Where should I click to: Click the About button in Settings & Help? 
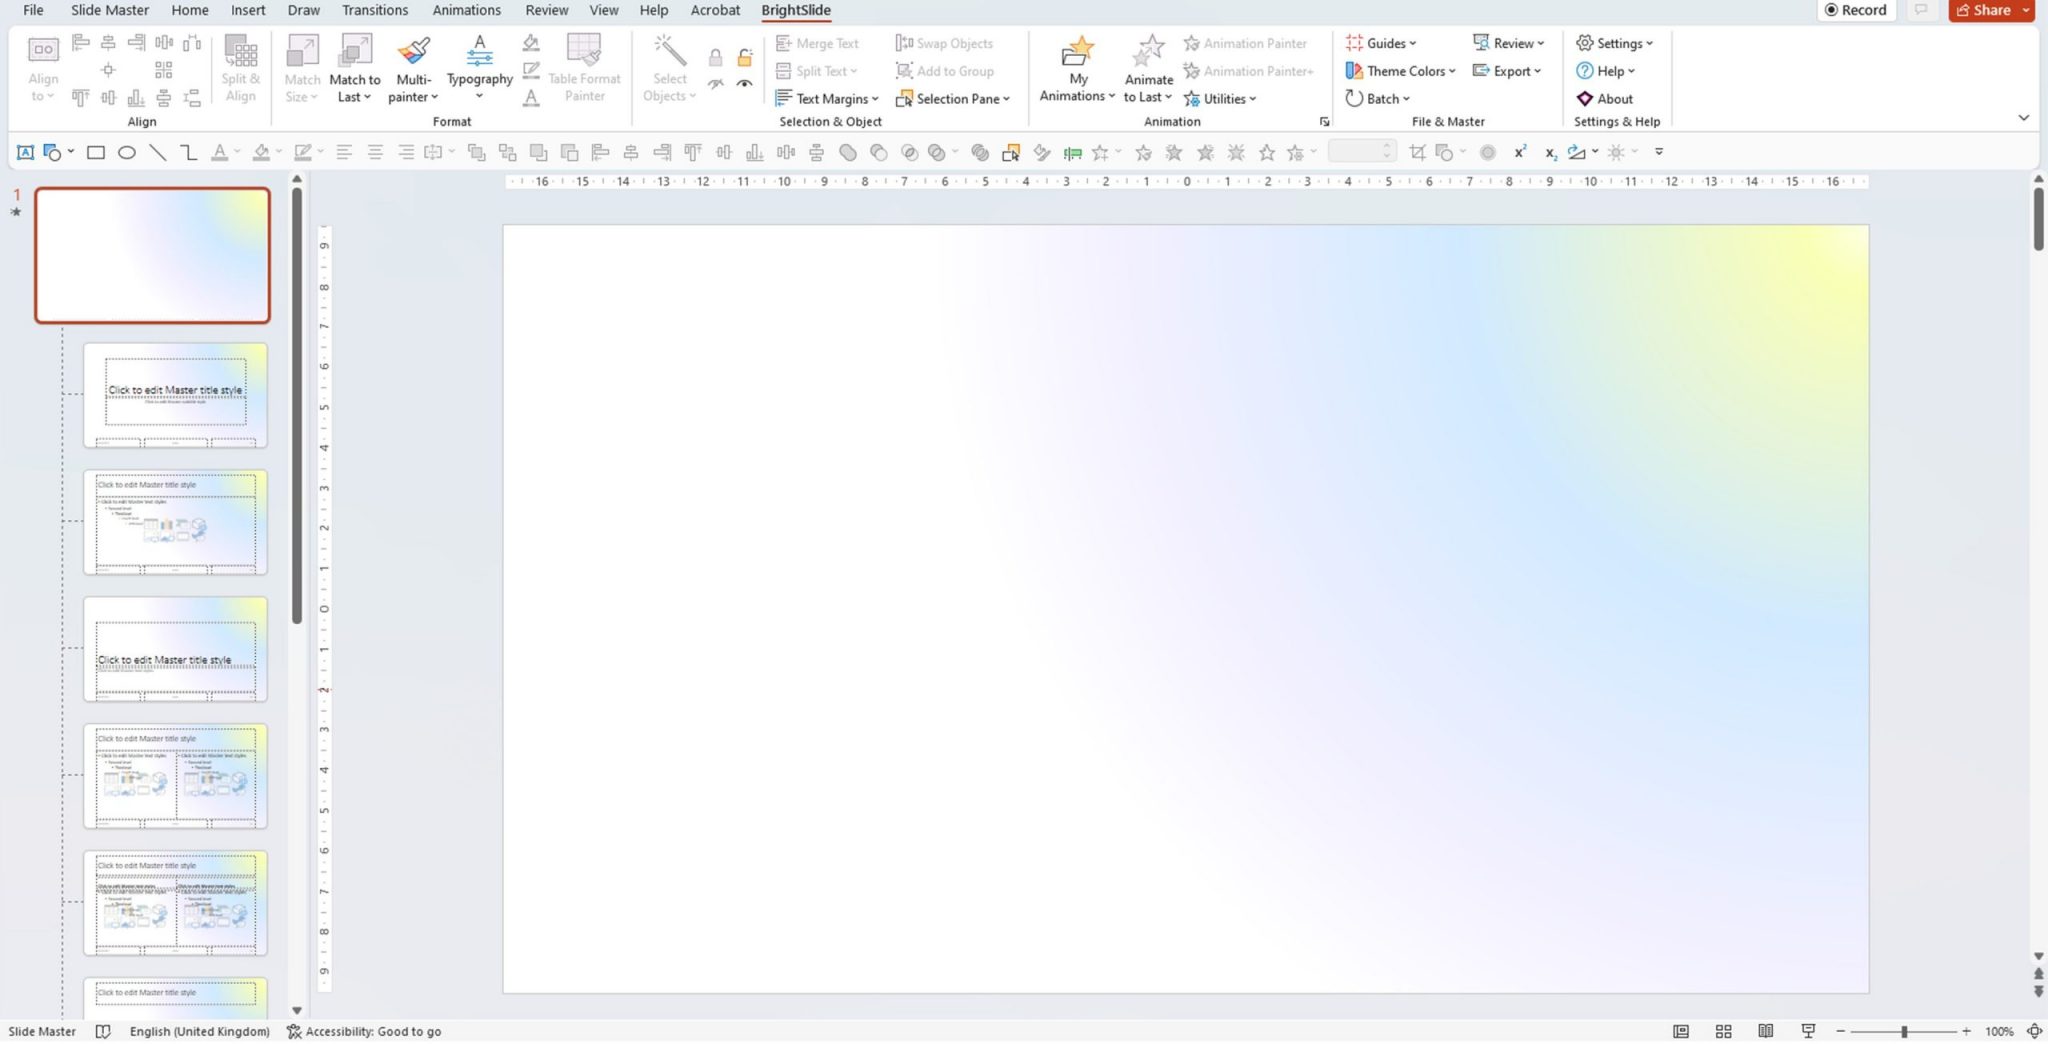pyautogui.click(x=1607, y=98)
